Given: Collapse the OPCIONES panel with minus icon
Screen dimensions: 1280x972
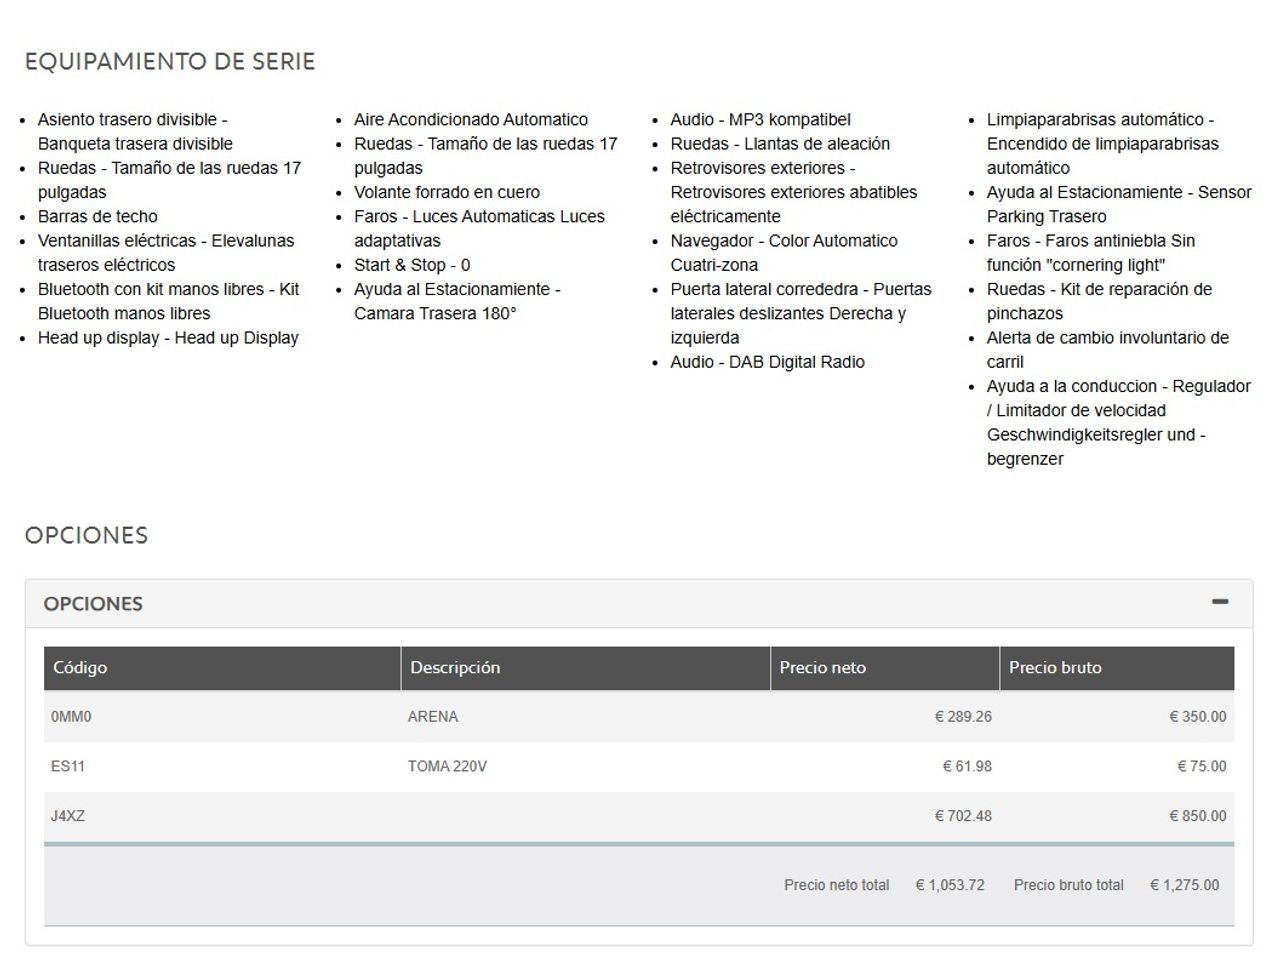Looking at the screenshot, I should (1219, 602).
